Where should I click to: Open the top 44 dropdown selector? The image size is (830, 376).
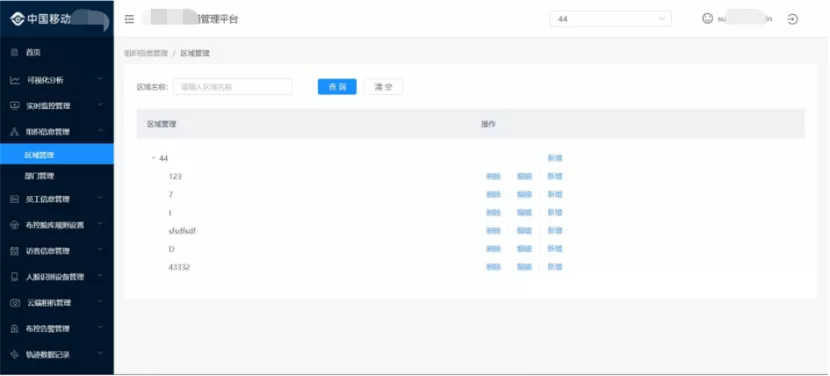pyautogui.click(x=610, y=19)
